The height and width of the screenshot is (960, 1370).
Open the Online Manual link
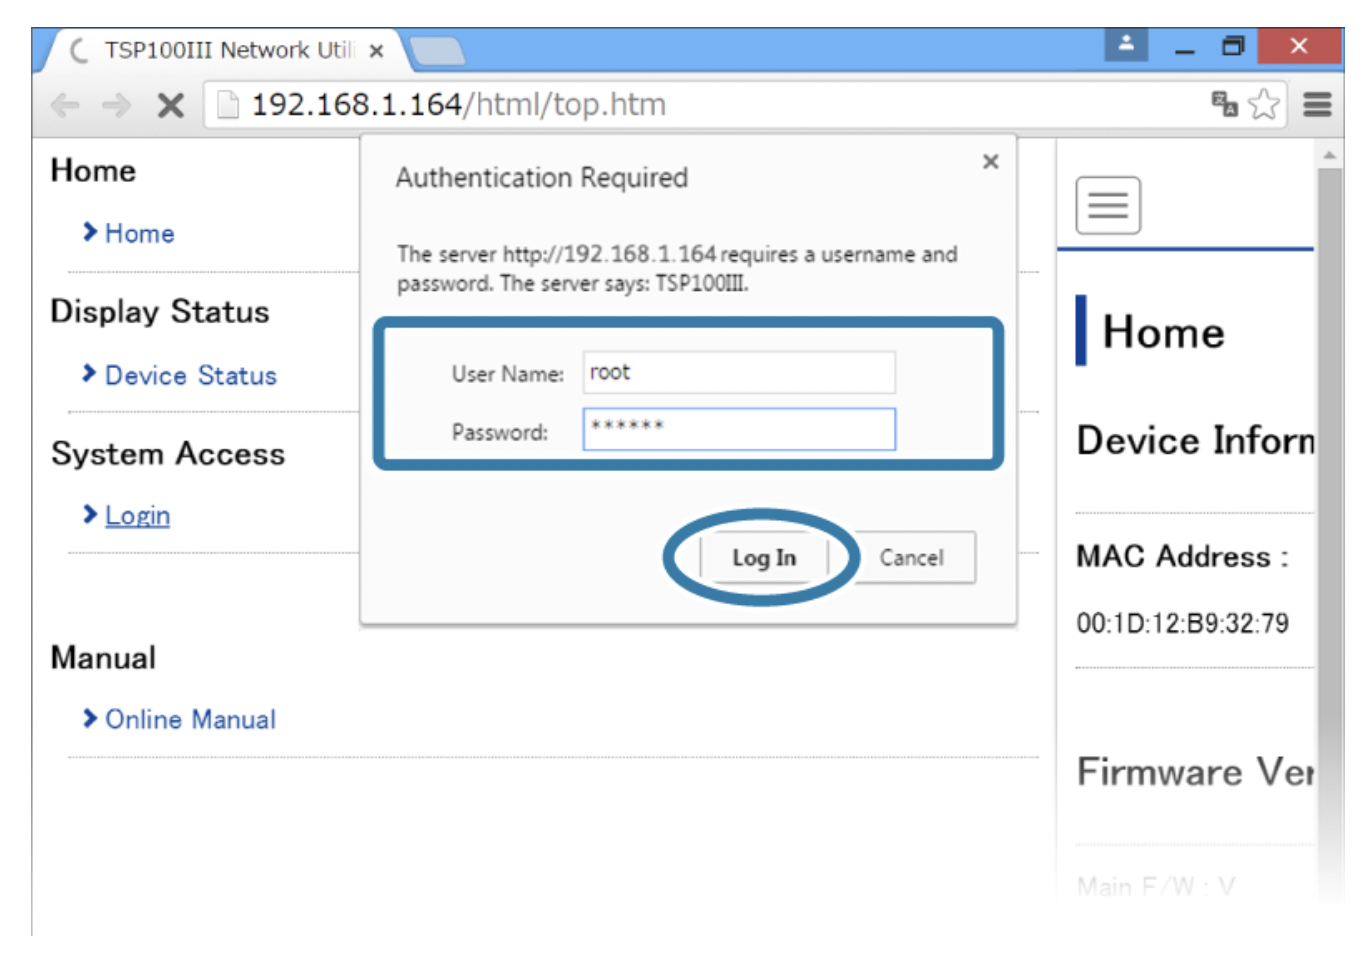[190, 720]
